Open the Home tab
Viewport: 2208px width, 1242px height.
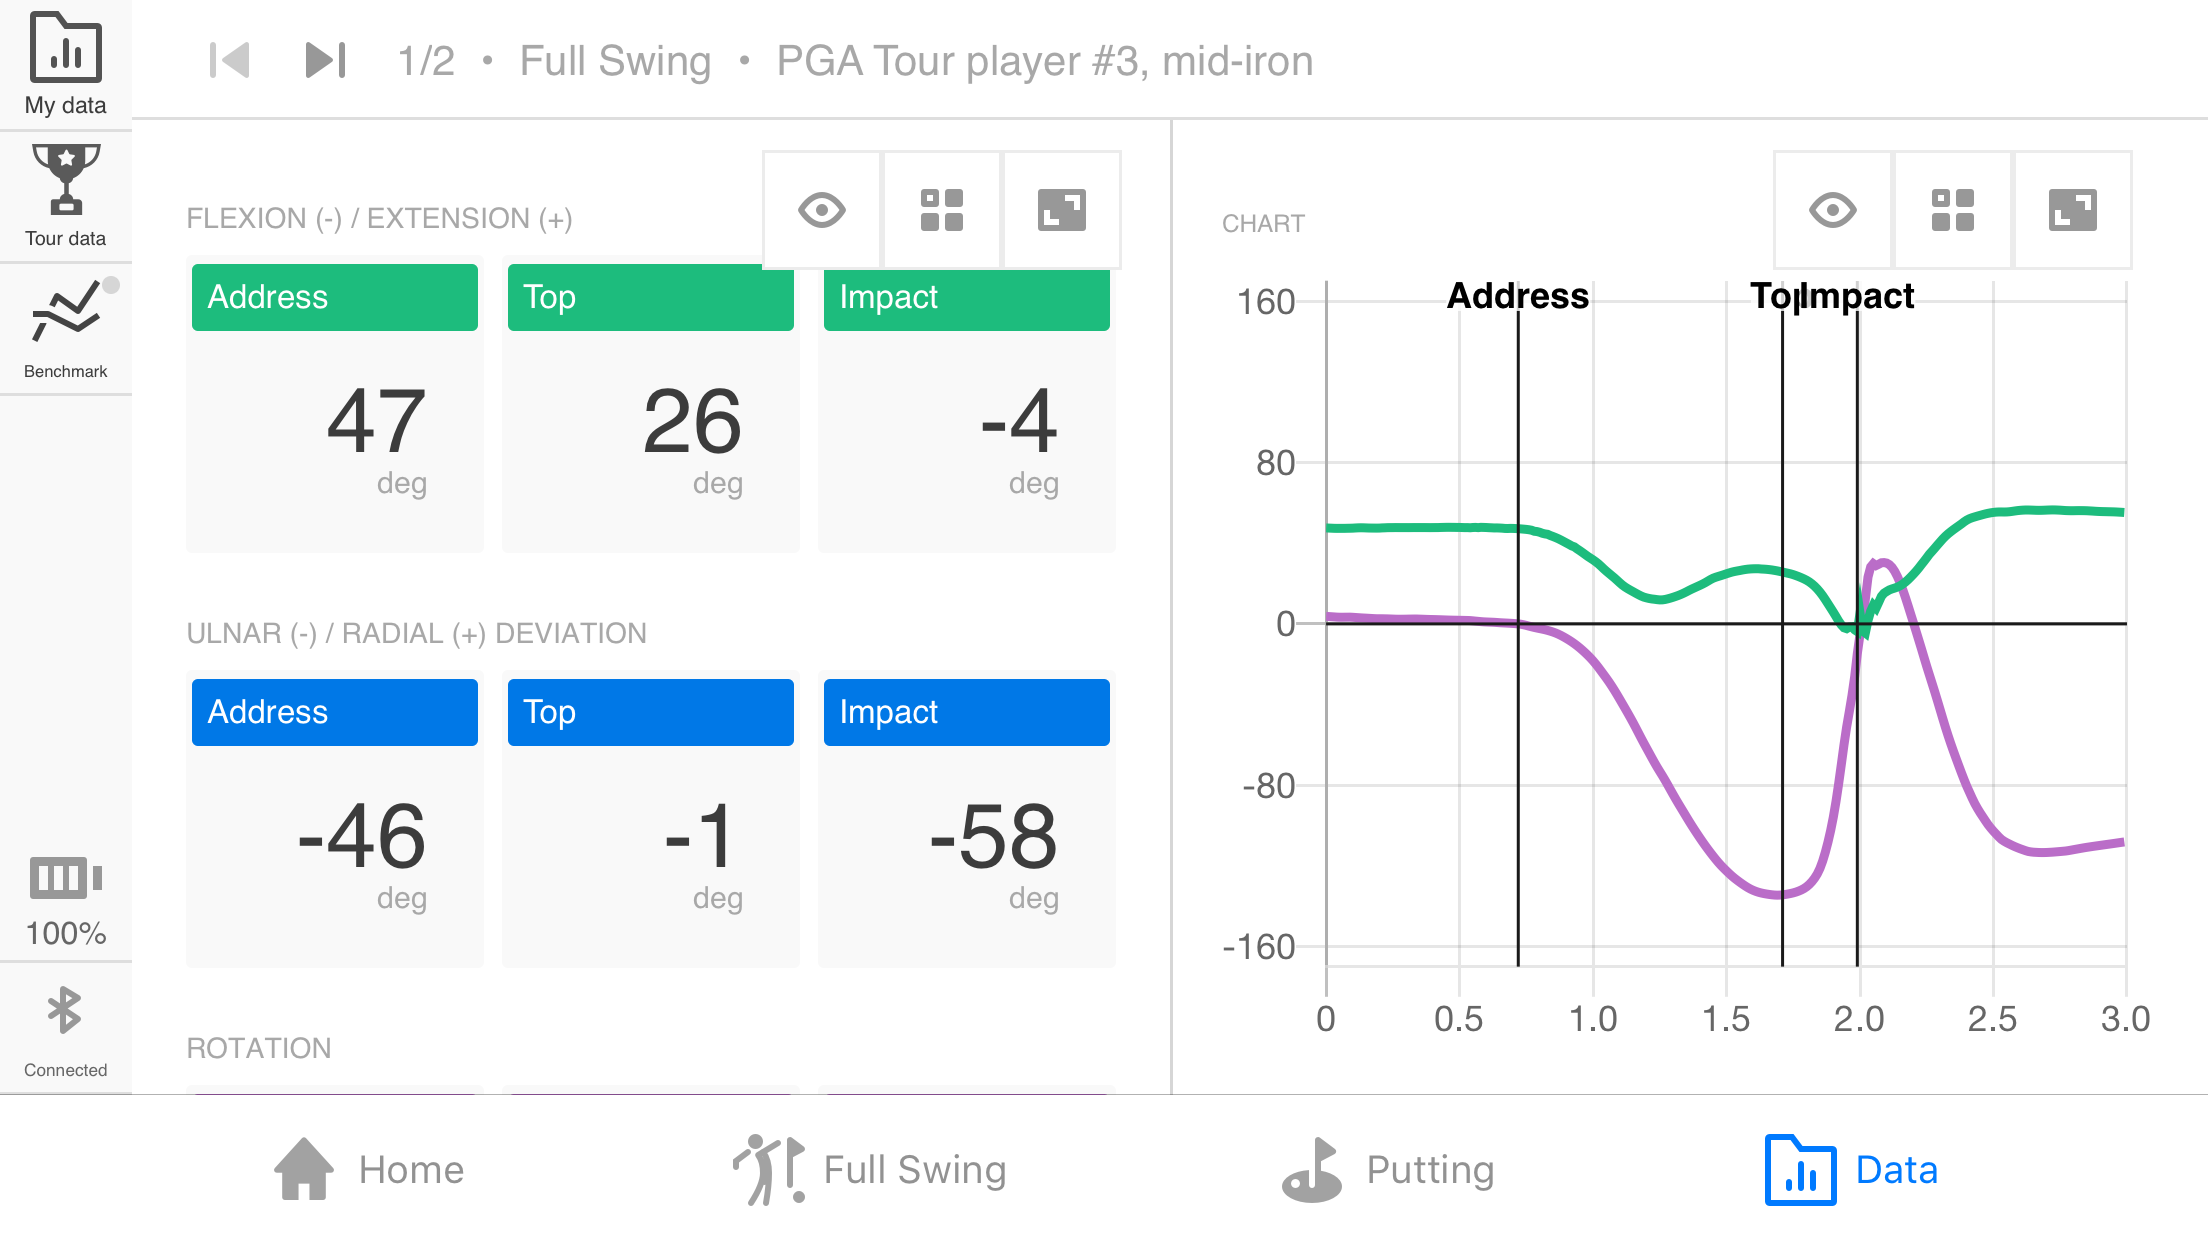point(369,1169)
